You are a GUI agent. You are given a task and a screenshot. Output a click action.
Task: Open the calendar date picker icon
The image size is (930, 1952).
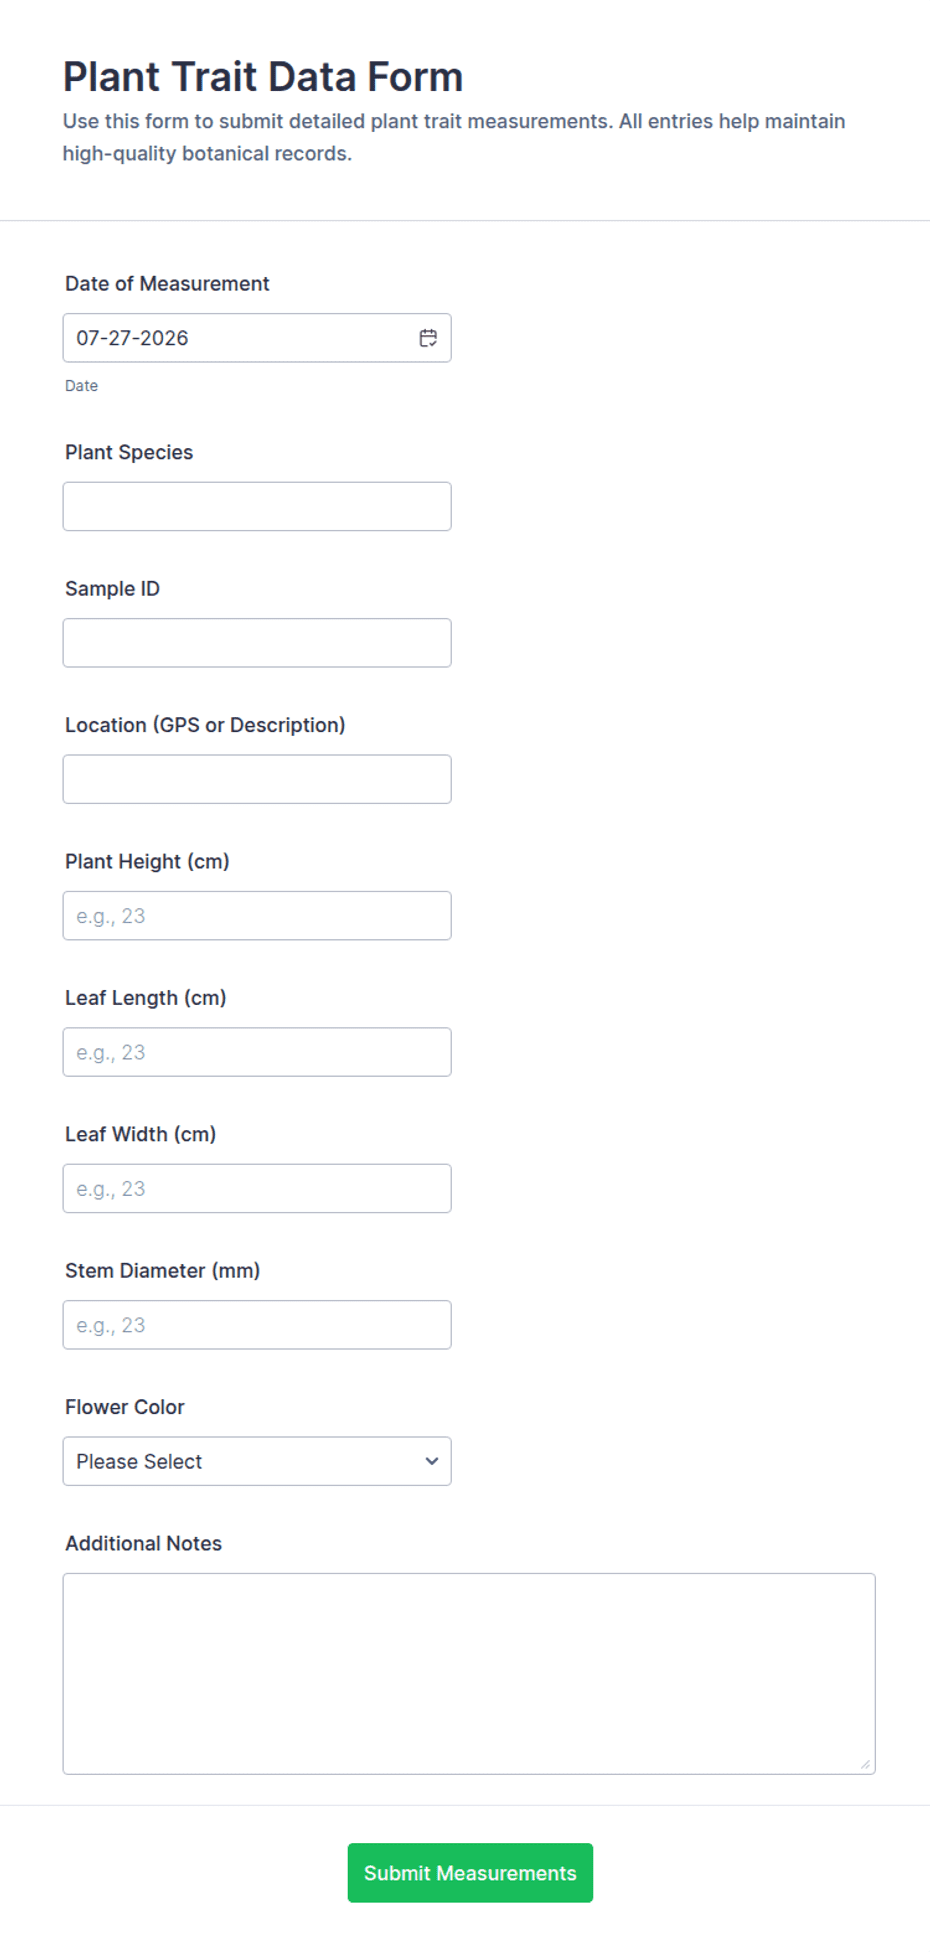(x=428, y=338)
